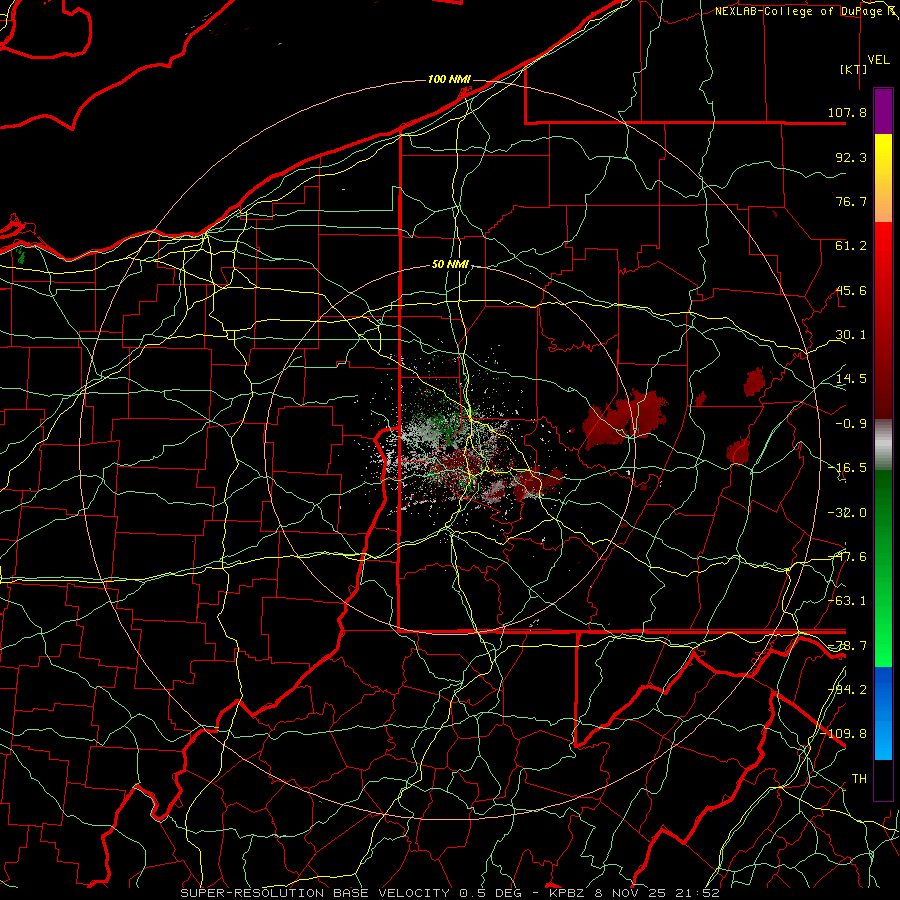Click the 100 NMI range ring label
This screenshot has height=900, width=900.
tap(449, 79)
